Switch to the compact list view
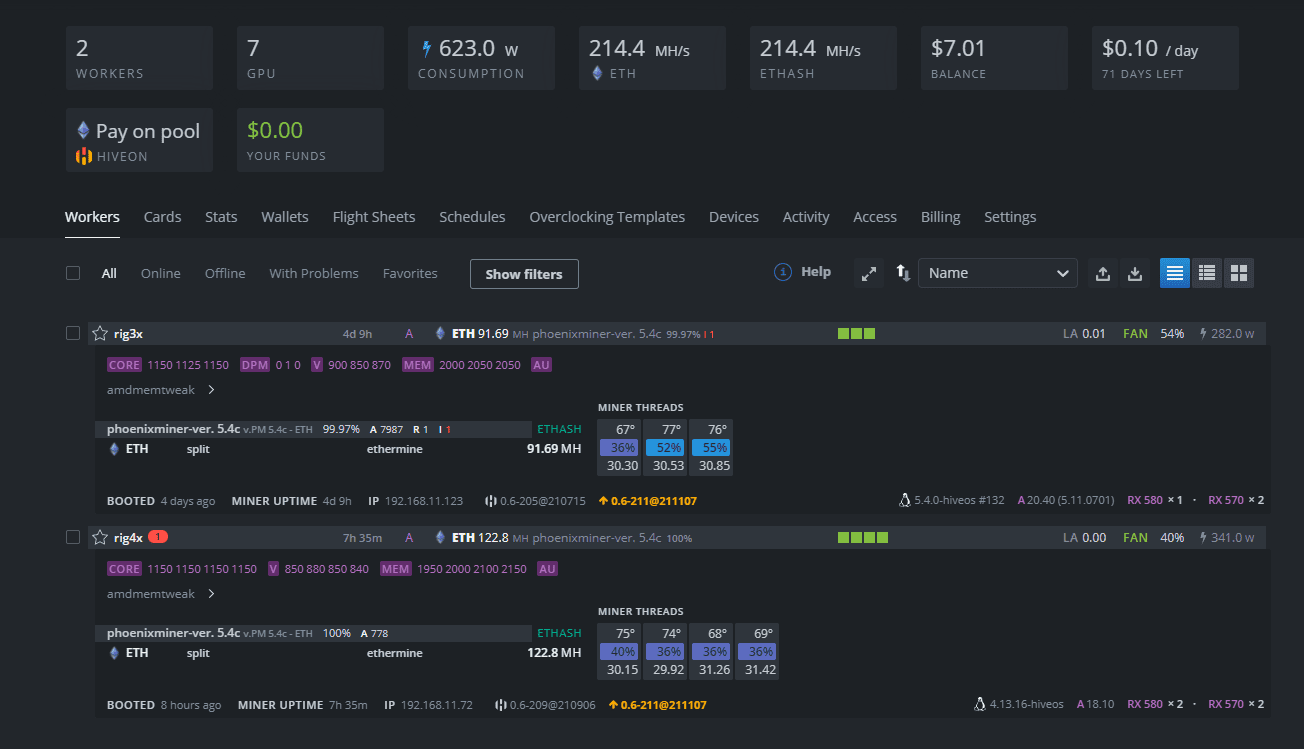The image size is (1304, 749). (1207, 273)
